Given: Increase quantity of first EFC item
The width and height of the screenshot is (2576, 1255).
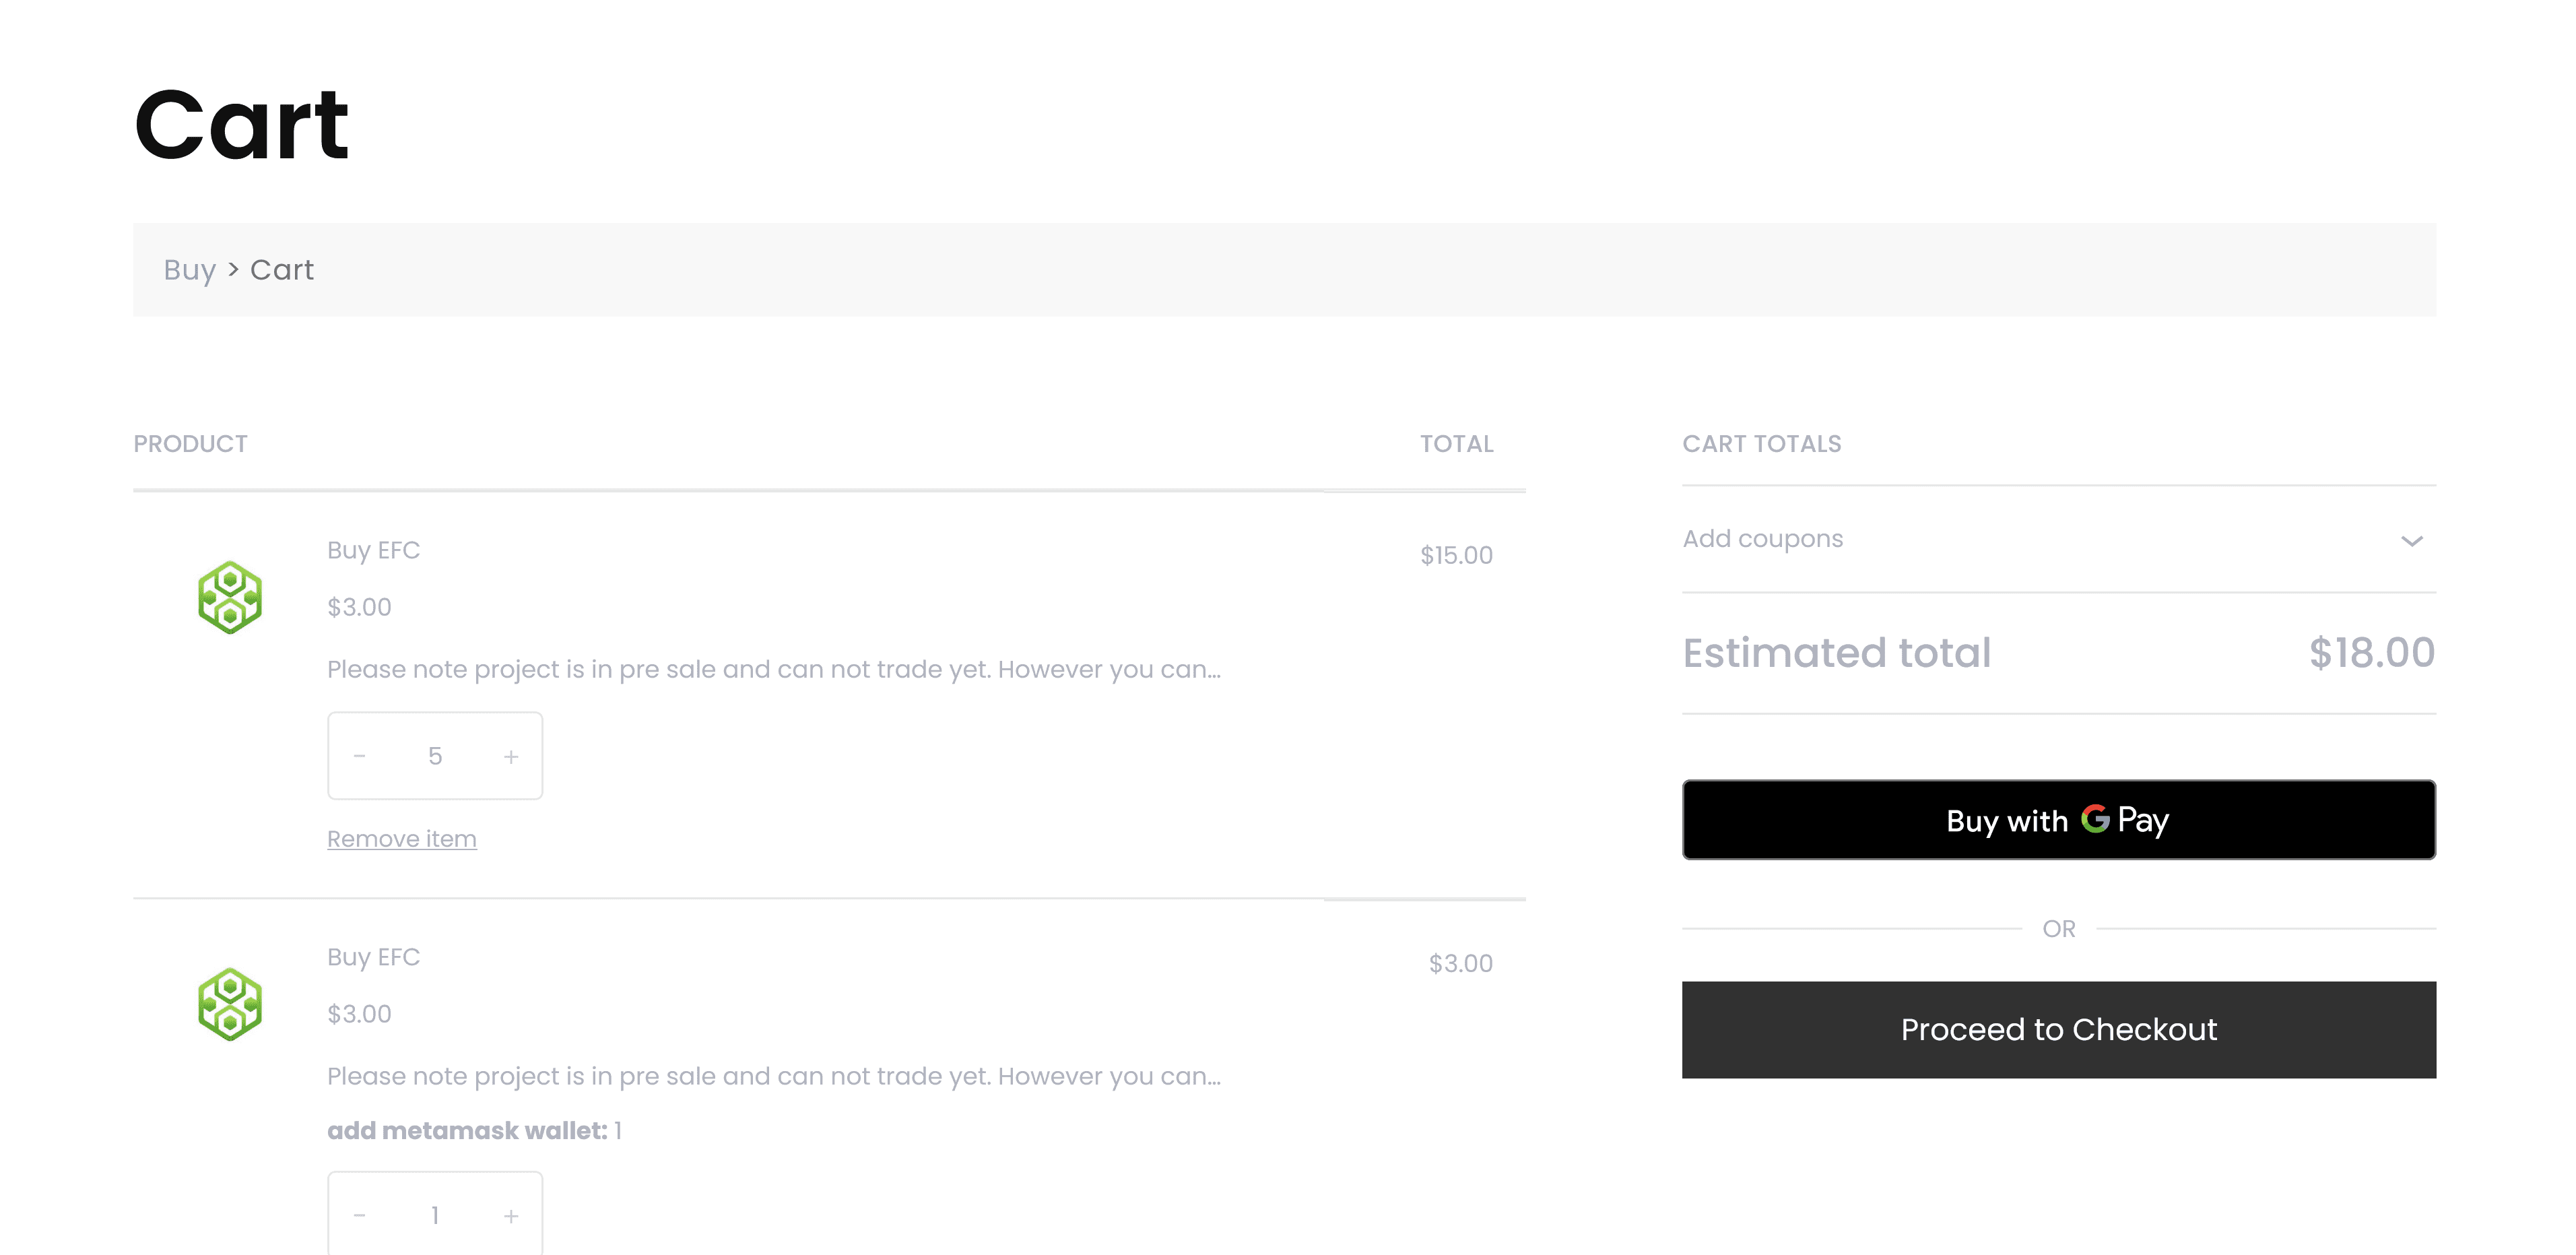Looking at the screenshot, I should (x=511, y=756).
